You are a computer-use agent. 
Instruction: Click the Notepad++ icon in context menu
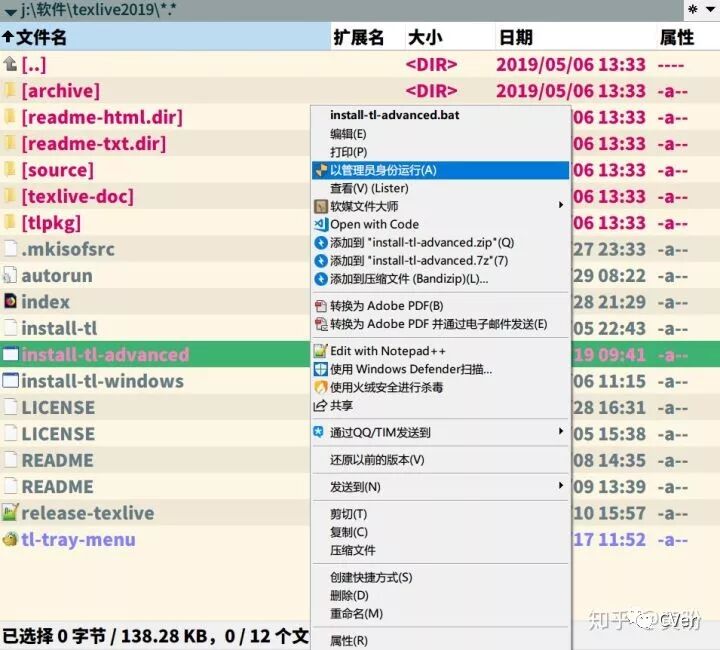pos(321,351)
